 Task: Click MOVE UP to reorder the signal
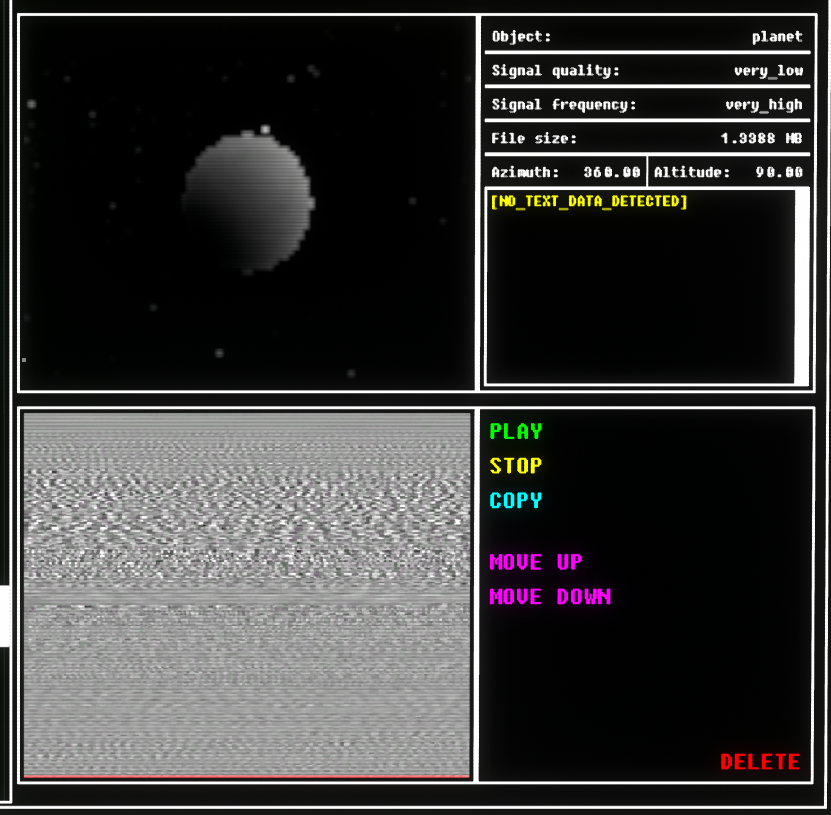tap(536, 563)
